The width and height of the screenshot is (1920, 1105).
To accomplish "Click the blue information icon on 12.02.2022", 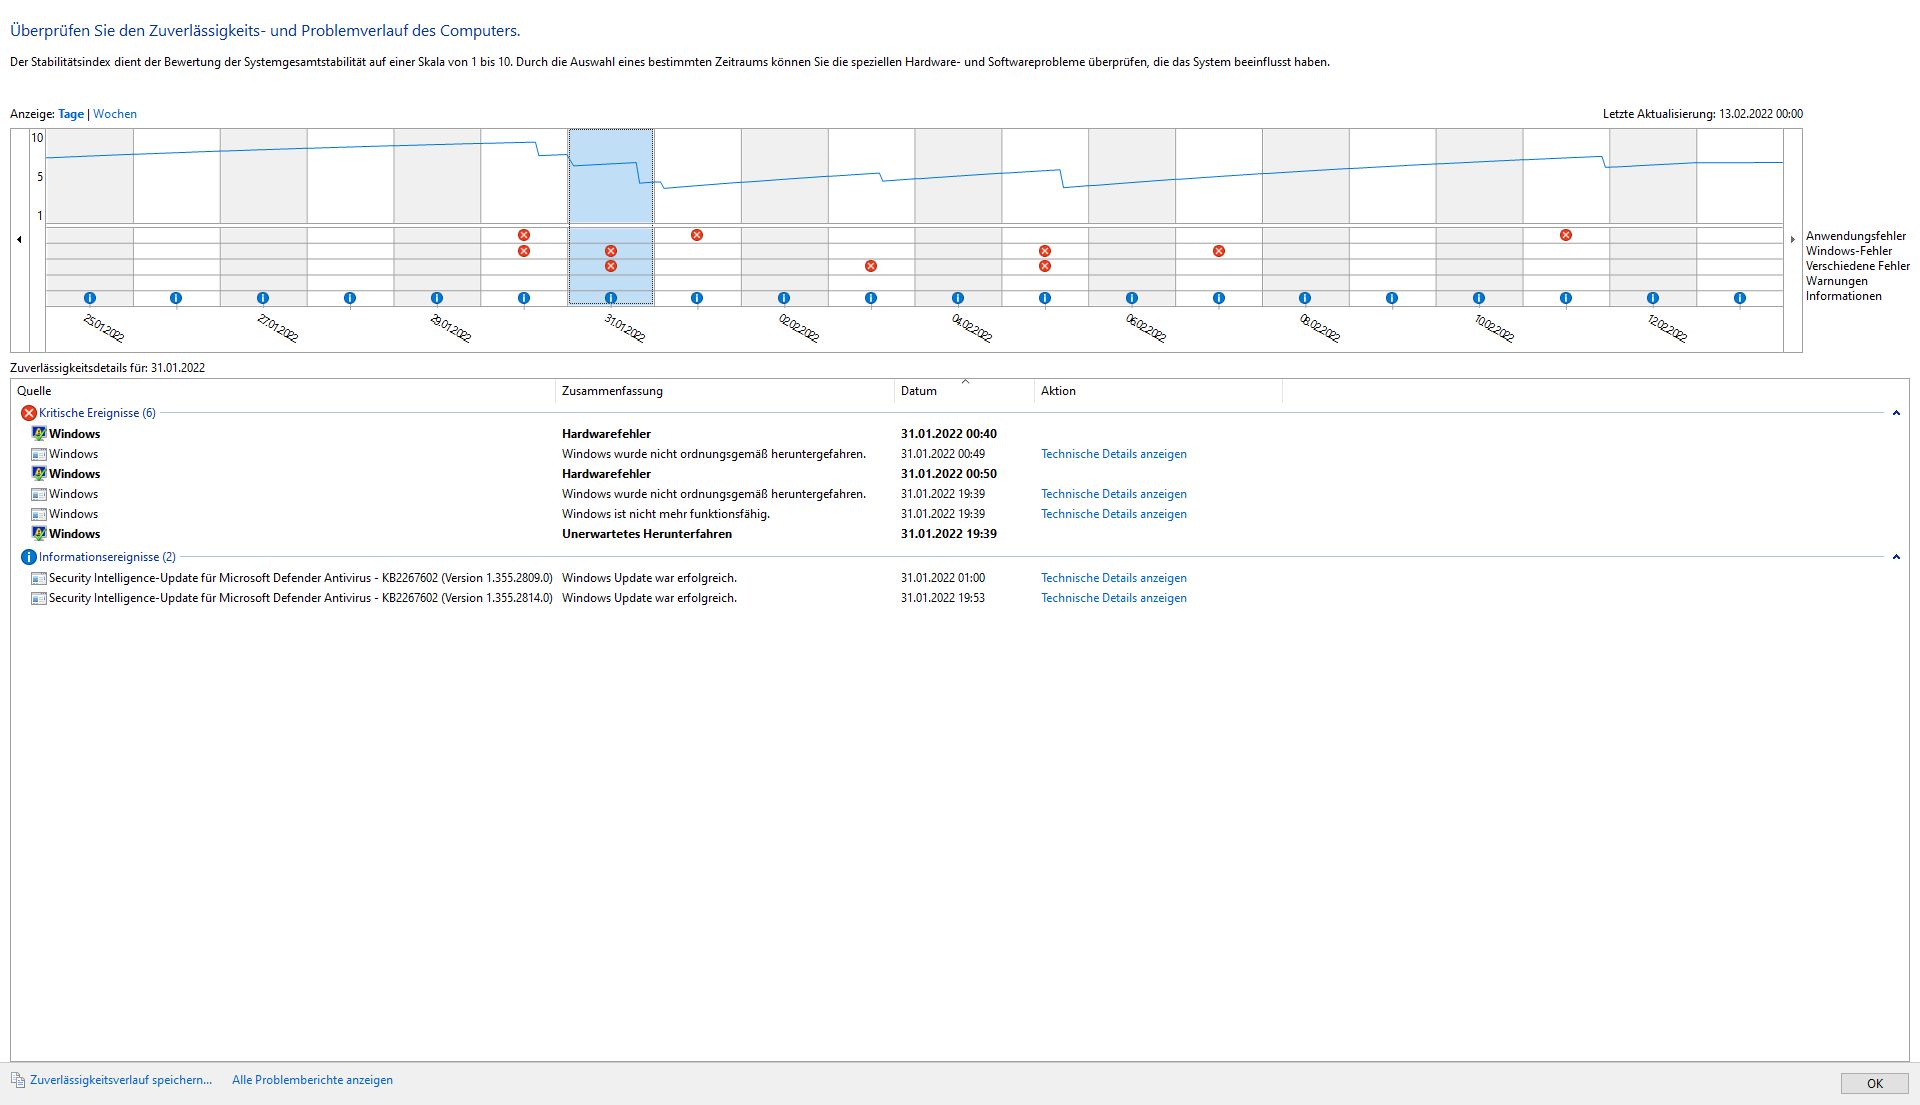I will [1653, 298].
